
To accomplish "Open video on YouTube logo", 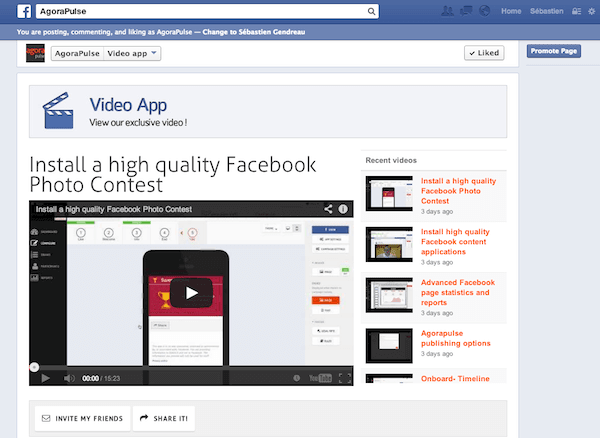I will point(320,378).
